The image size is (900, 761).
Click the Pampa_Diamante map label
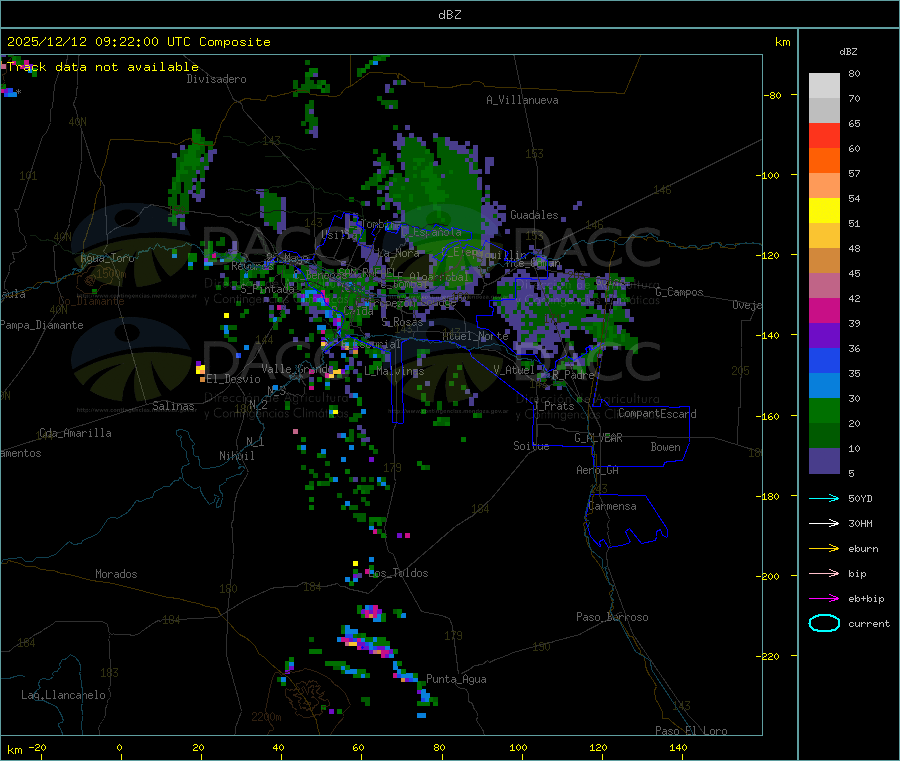41,325
